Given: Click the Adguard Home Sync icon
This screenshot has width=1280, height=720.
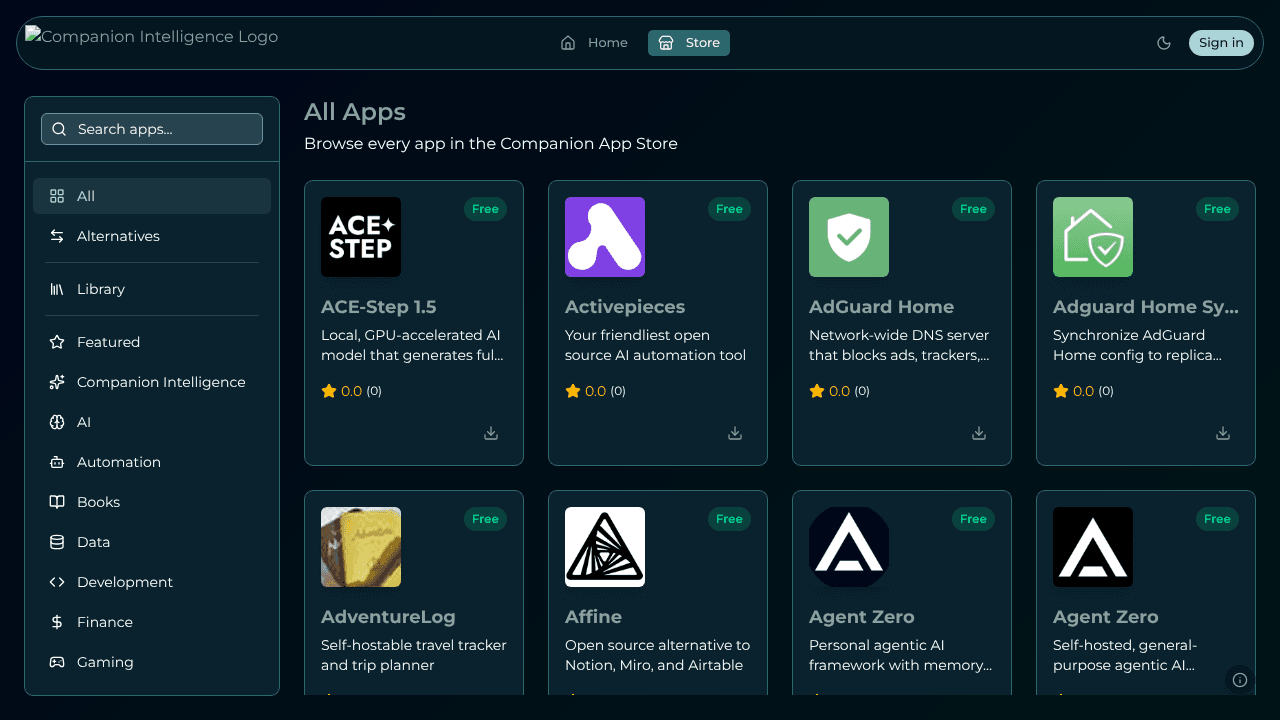Looking at the screenshot, I should (x=1093, y=237).
